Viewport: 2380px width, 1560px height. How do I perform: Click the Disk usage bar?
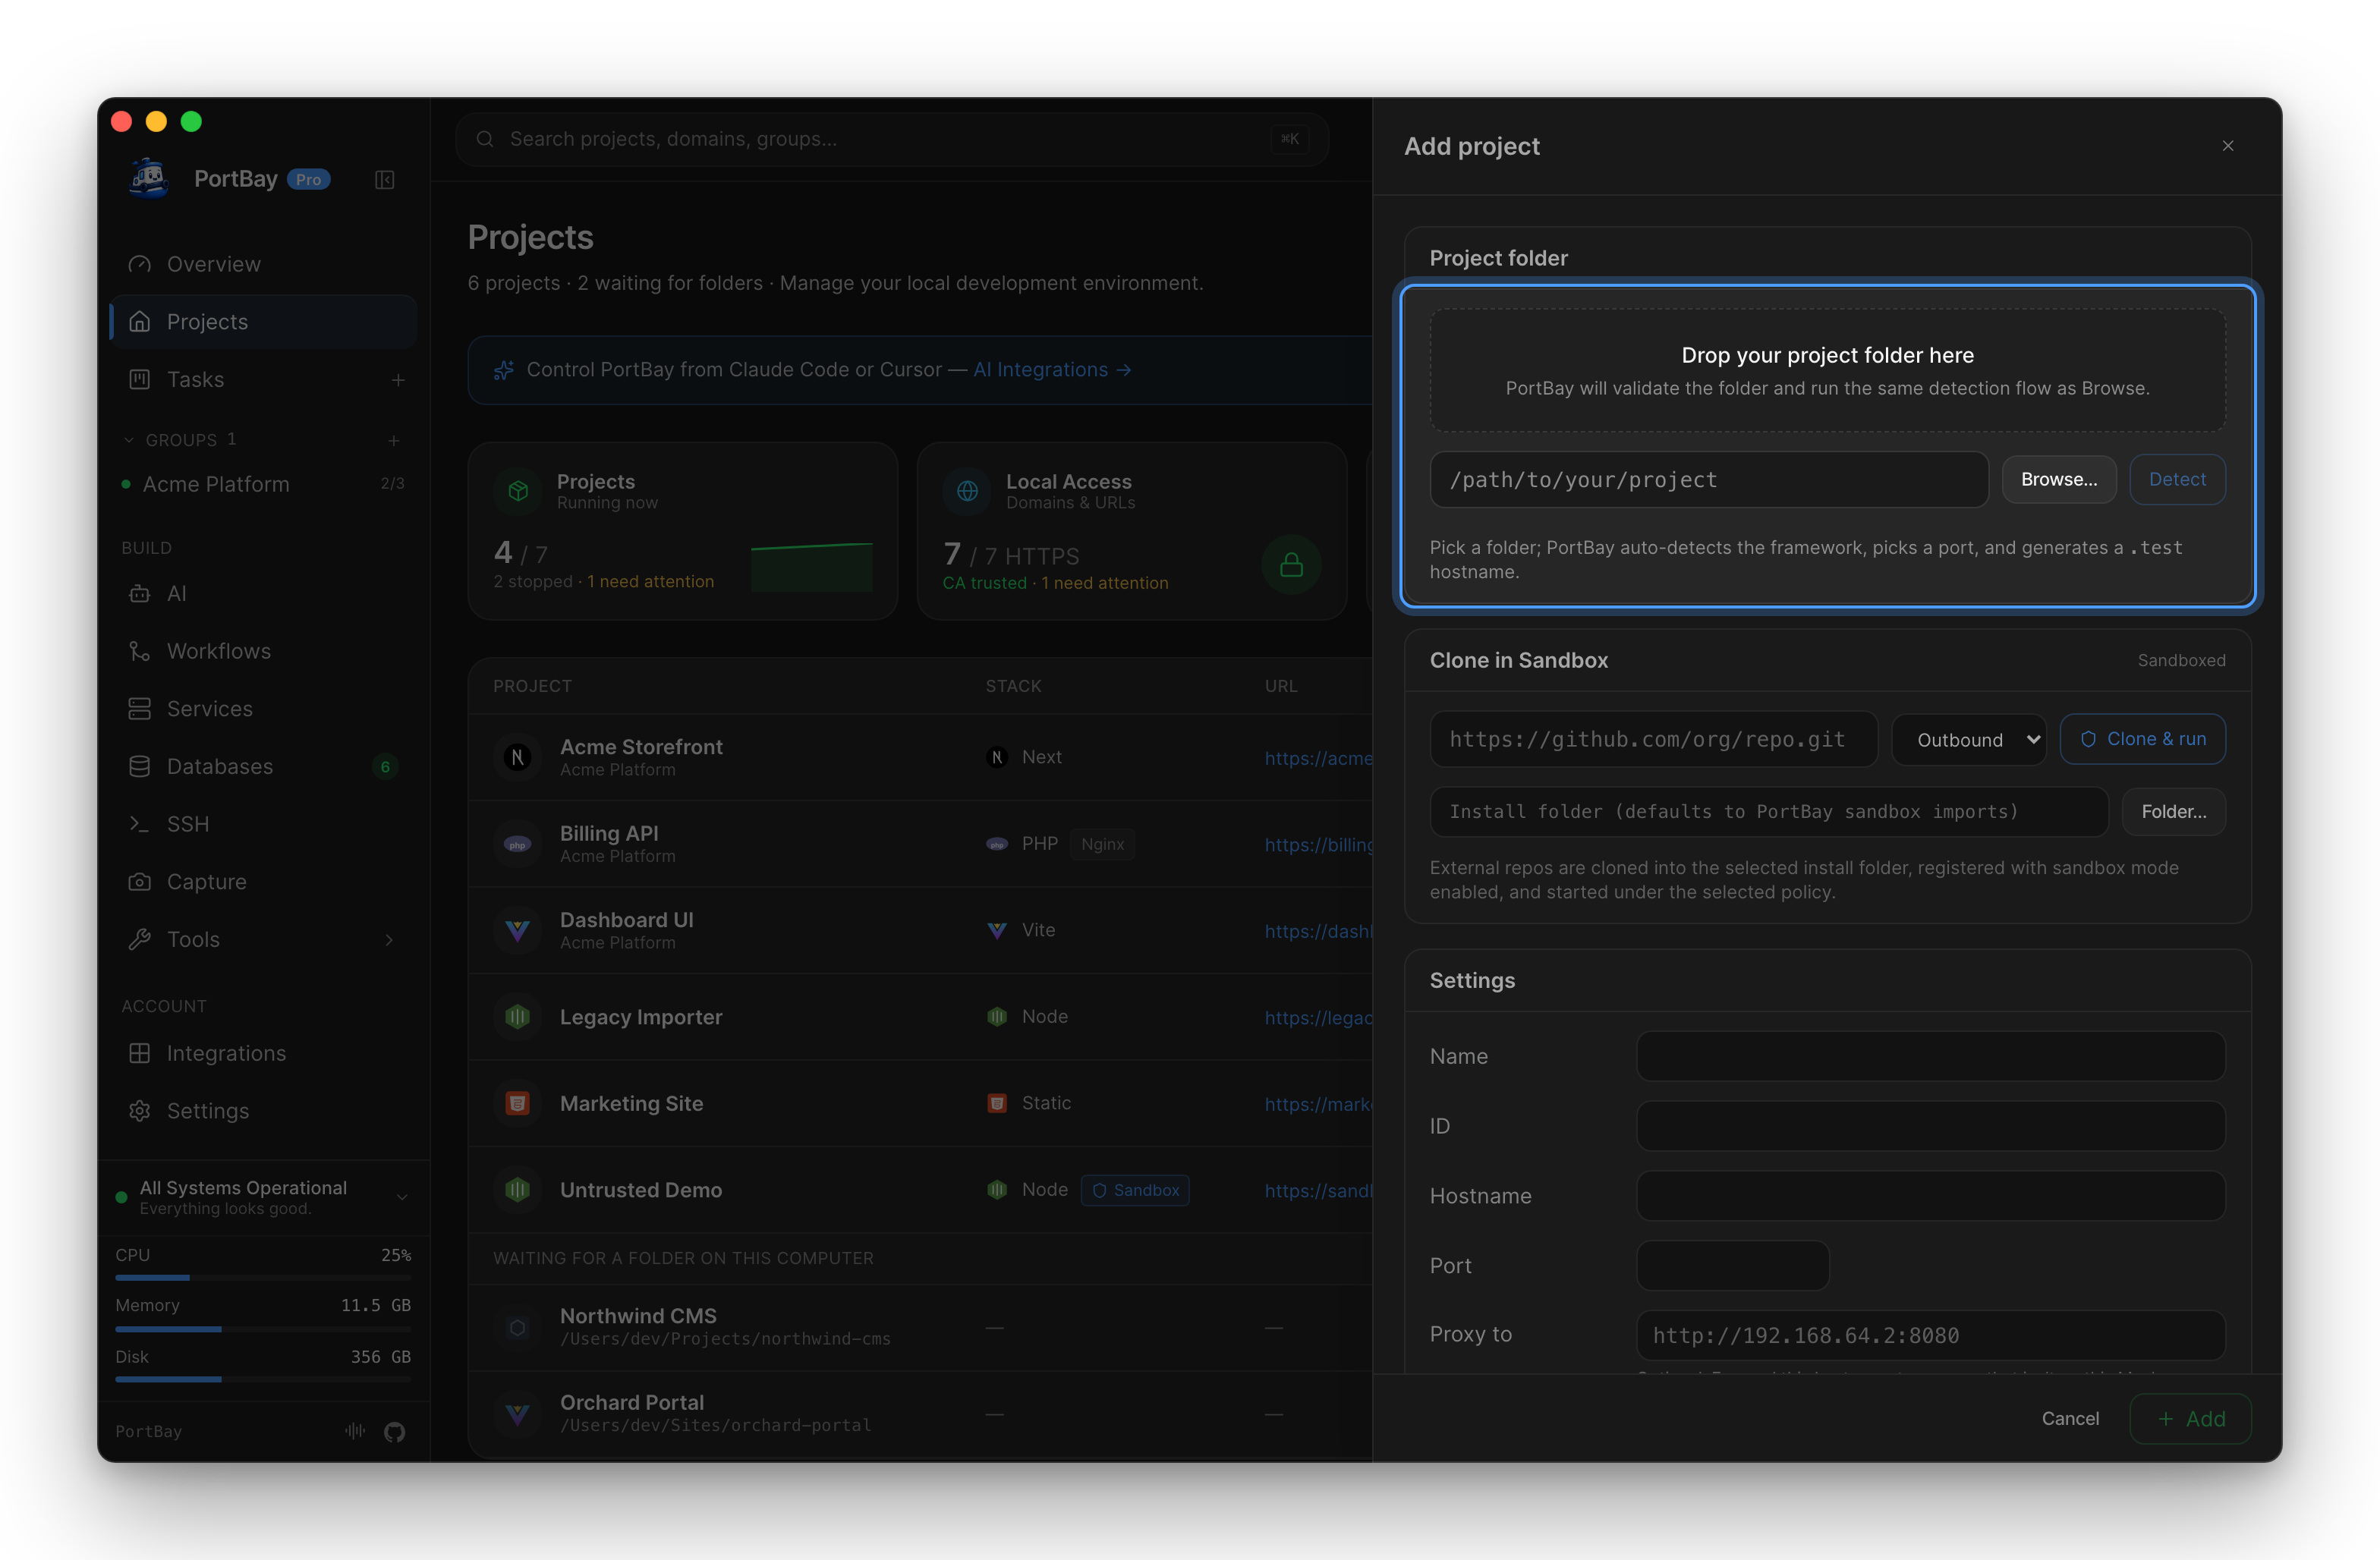(263, 1380)
